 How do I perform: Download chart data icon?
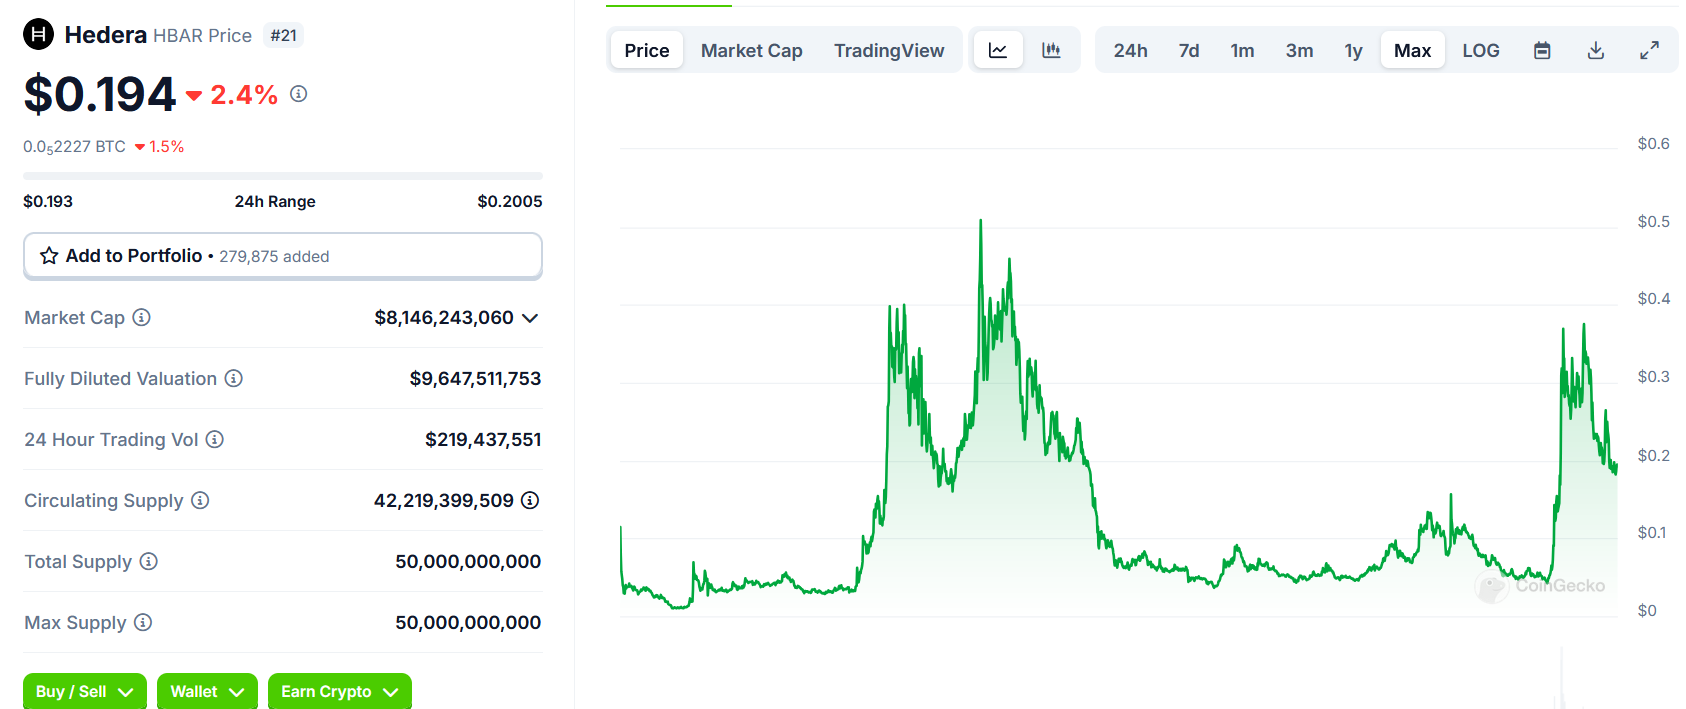(x=1596, y=50)
